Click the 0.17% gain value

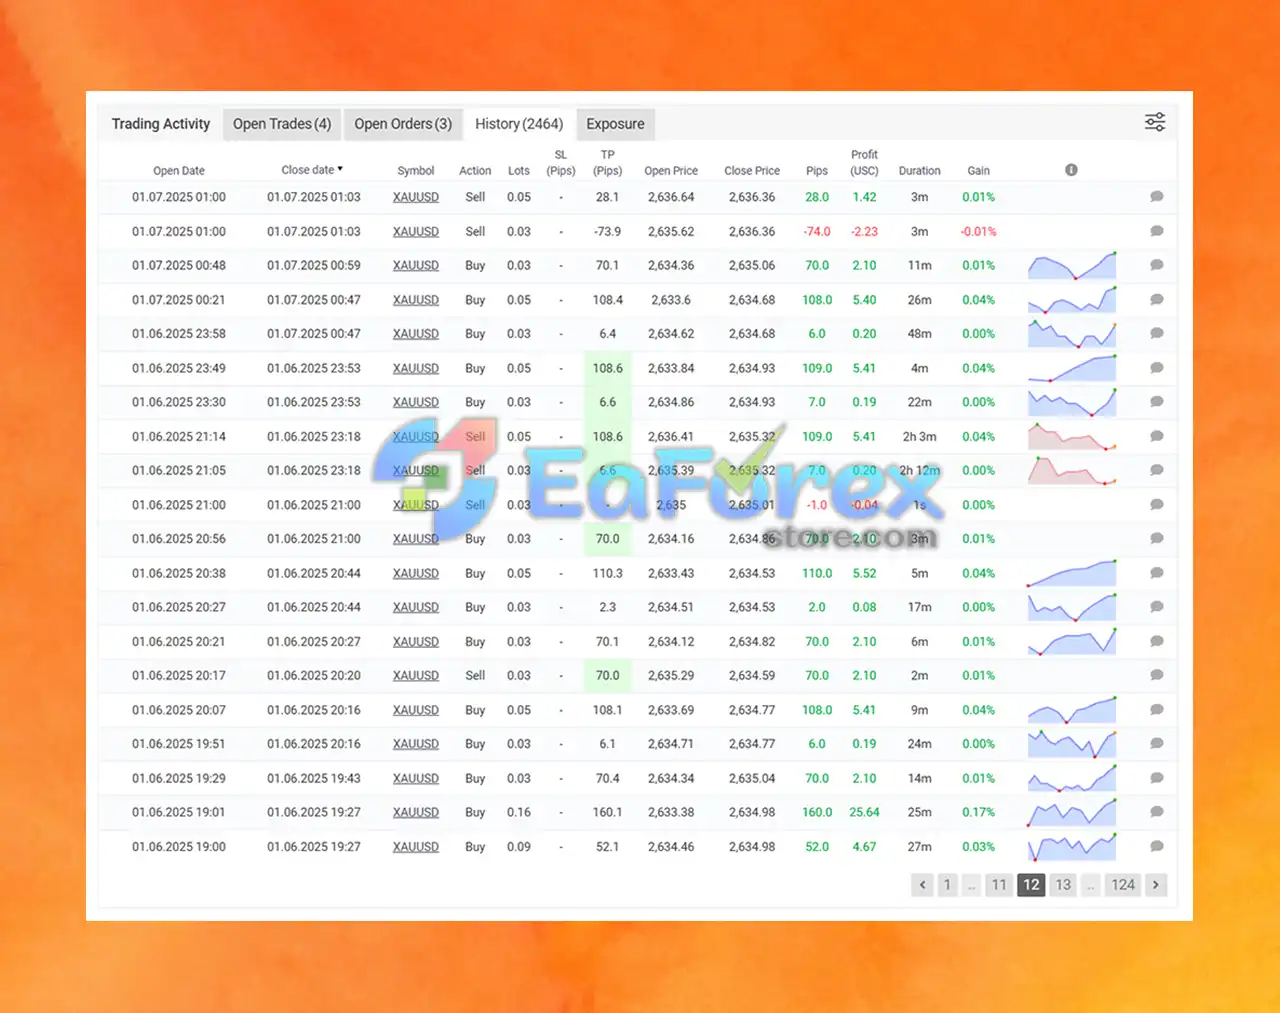click(x=978, y=812)
